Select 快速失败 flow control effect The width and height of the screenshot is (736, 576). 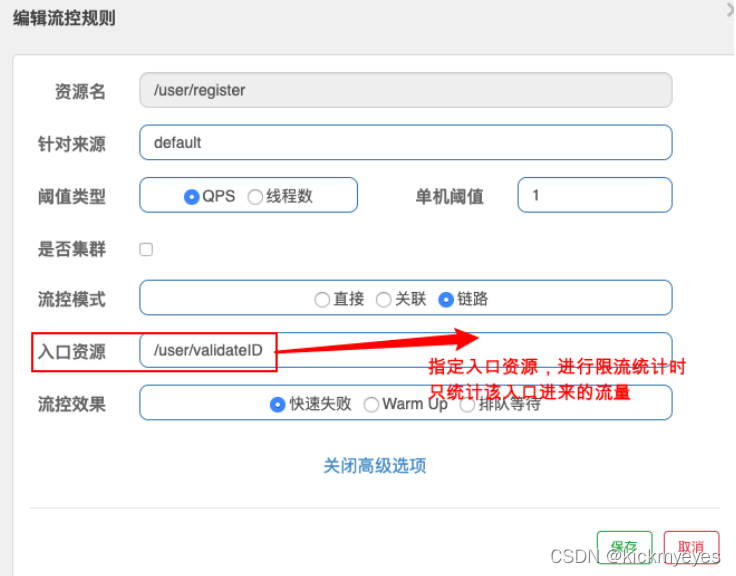(x=277, y=404)
